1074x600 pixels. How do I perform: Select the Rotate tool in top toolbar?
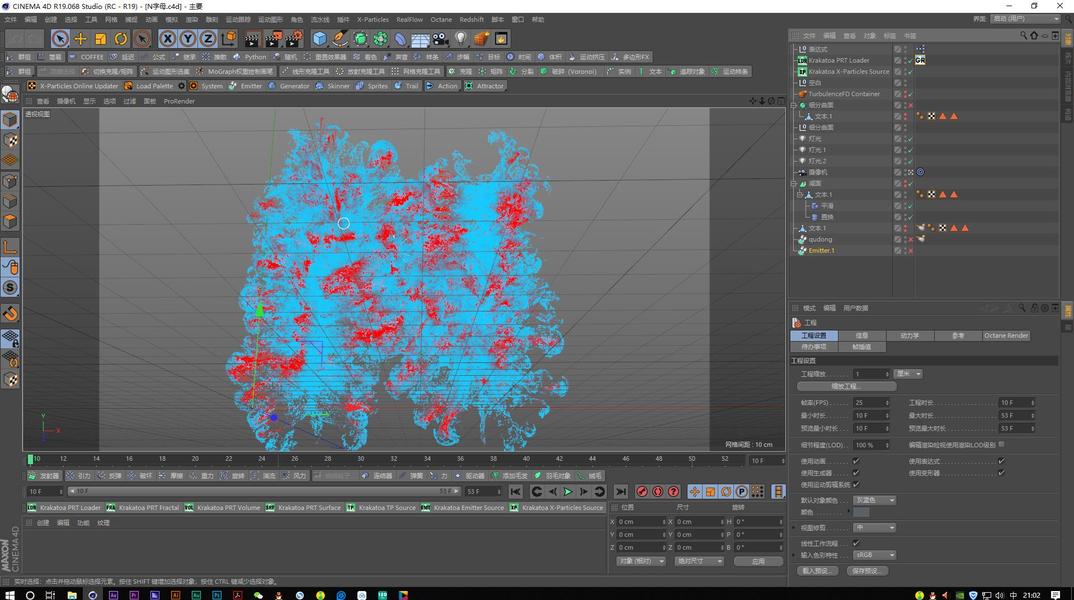point(121,39)
